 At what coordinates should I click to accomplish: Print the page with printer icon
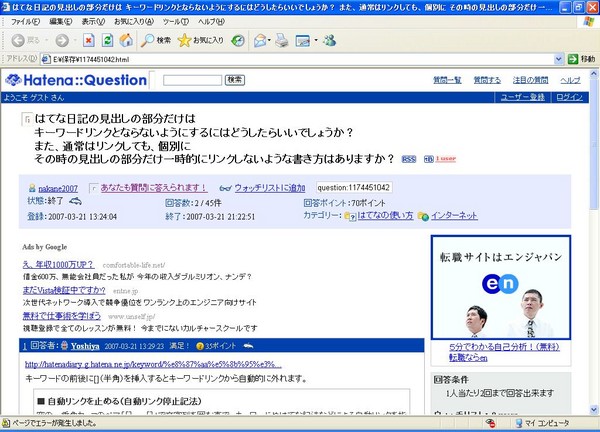point(282,40)
